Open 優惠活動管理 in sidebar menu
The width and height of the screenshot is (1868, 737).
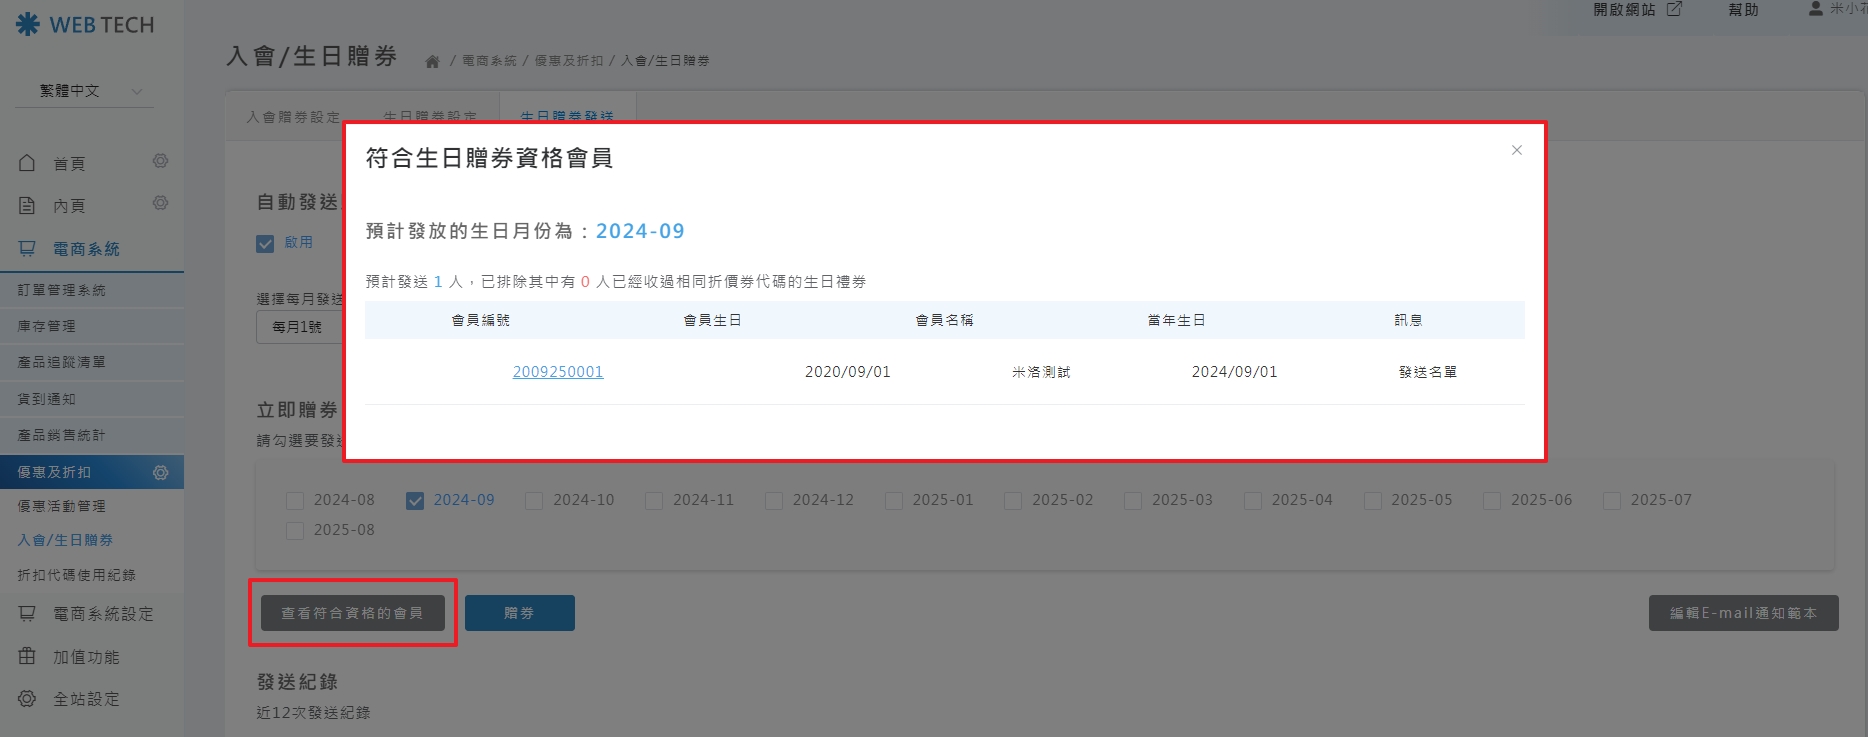[x=62, y=506]
